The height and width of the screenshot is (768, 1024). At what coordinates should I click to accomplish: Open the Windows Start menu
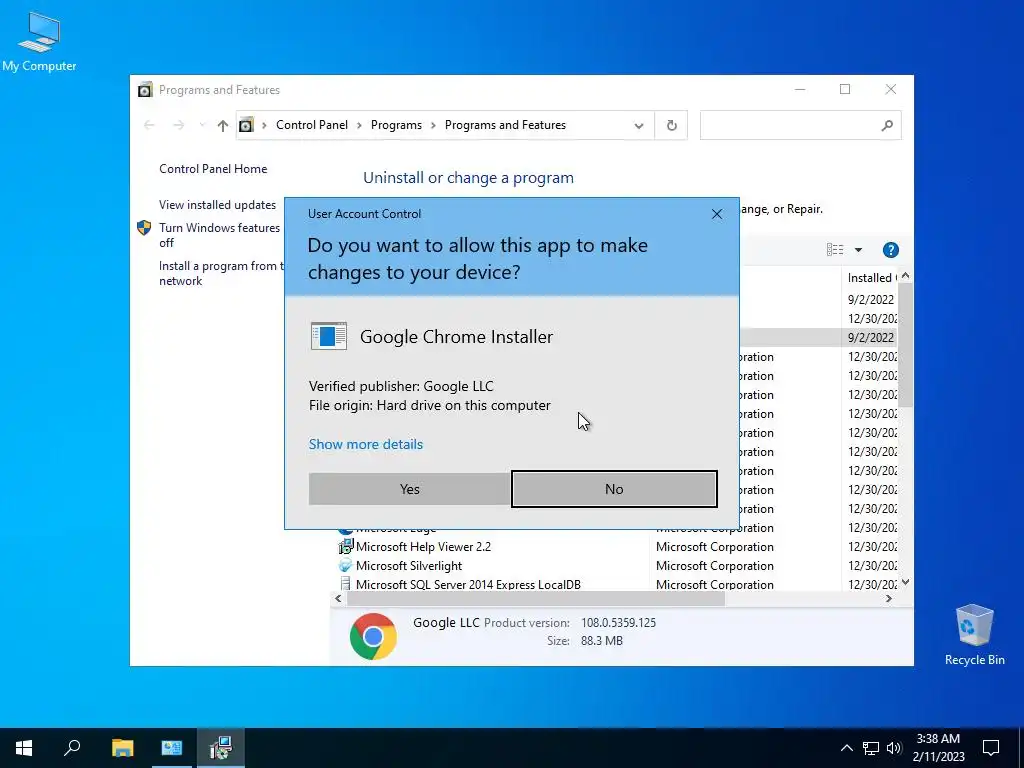(x=24, y=748)
